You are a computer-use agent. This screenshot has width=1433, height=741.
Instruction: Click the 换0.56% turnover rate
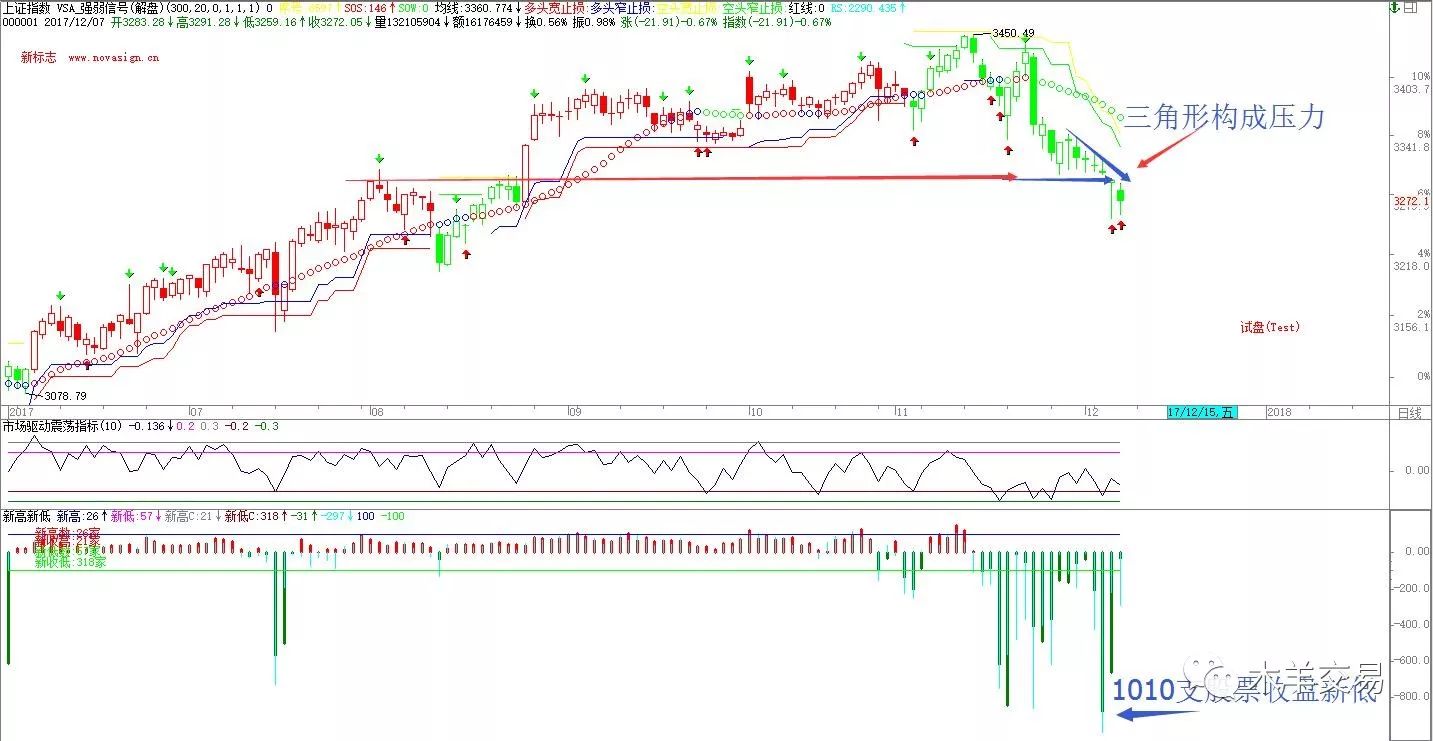(546, 21)
